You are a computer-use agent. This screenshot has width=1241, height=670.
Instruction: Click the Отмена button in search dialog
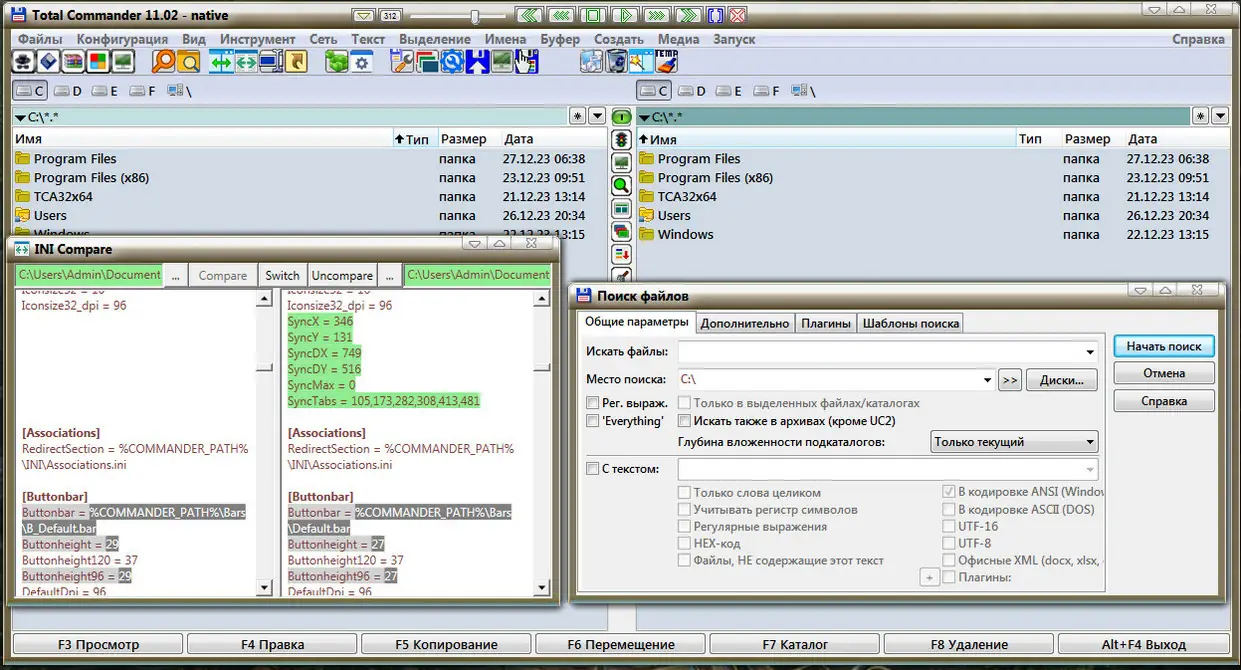[1164, 373]
